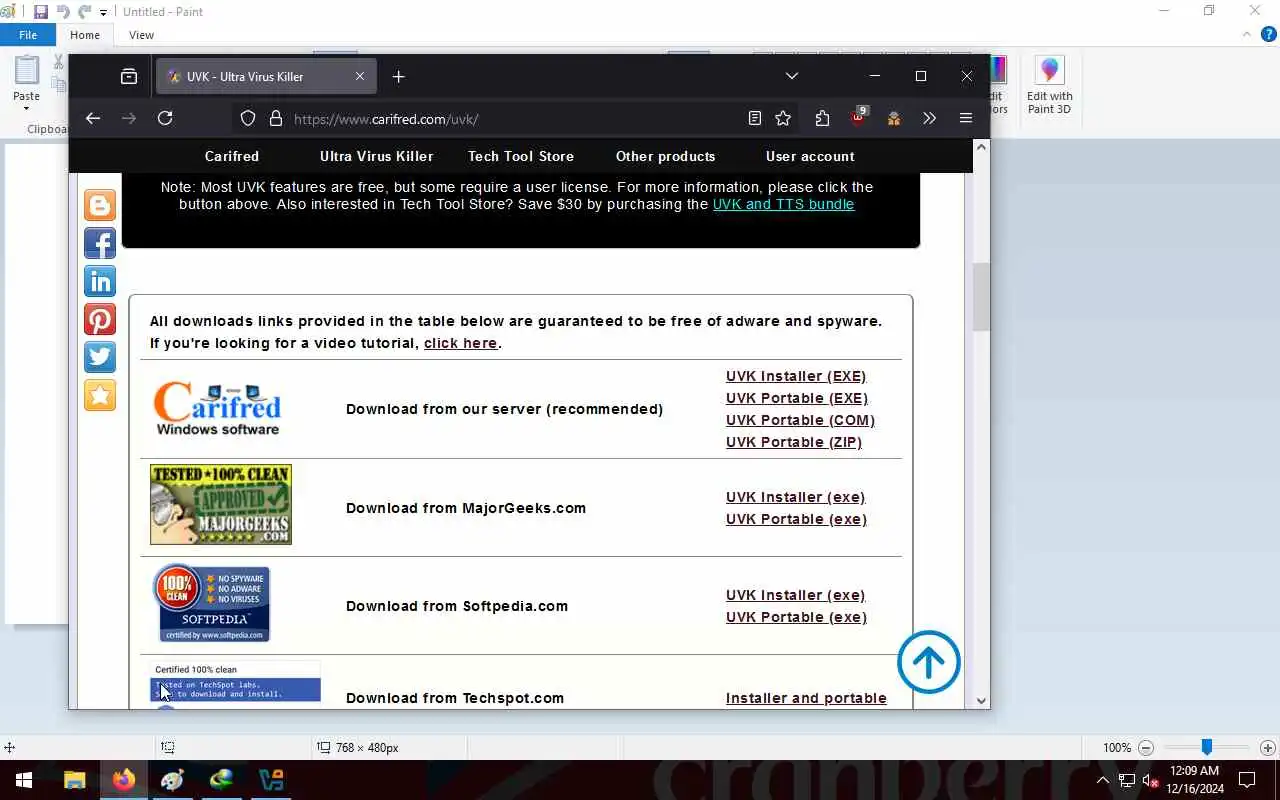The image size is (1280, 800).
Task: Open User account menu item
Action: pyautogui.click(x=810, y=156)
